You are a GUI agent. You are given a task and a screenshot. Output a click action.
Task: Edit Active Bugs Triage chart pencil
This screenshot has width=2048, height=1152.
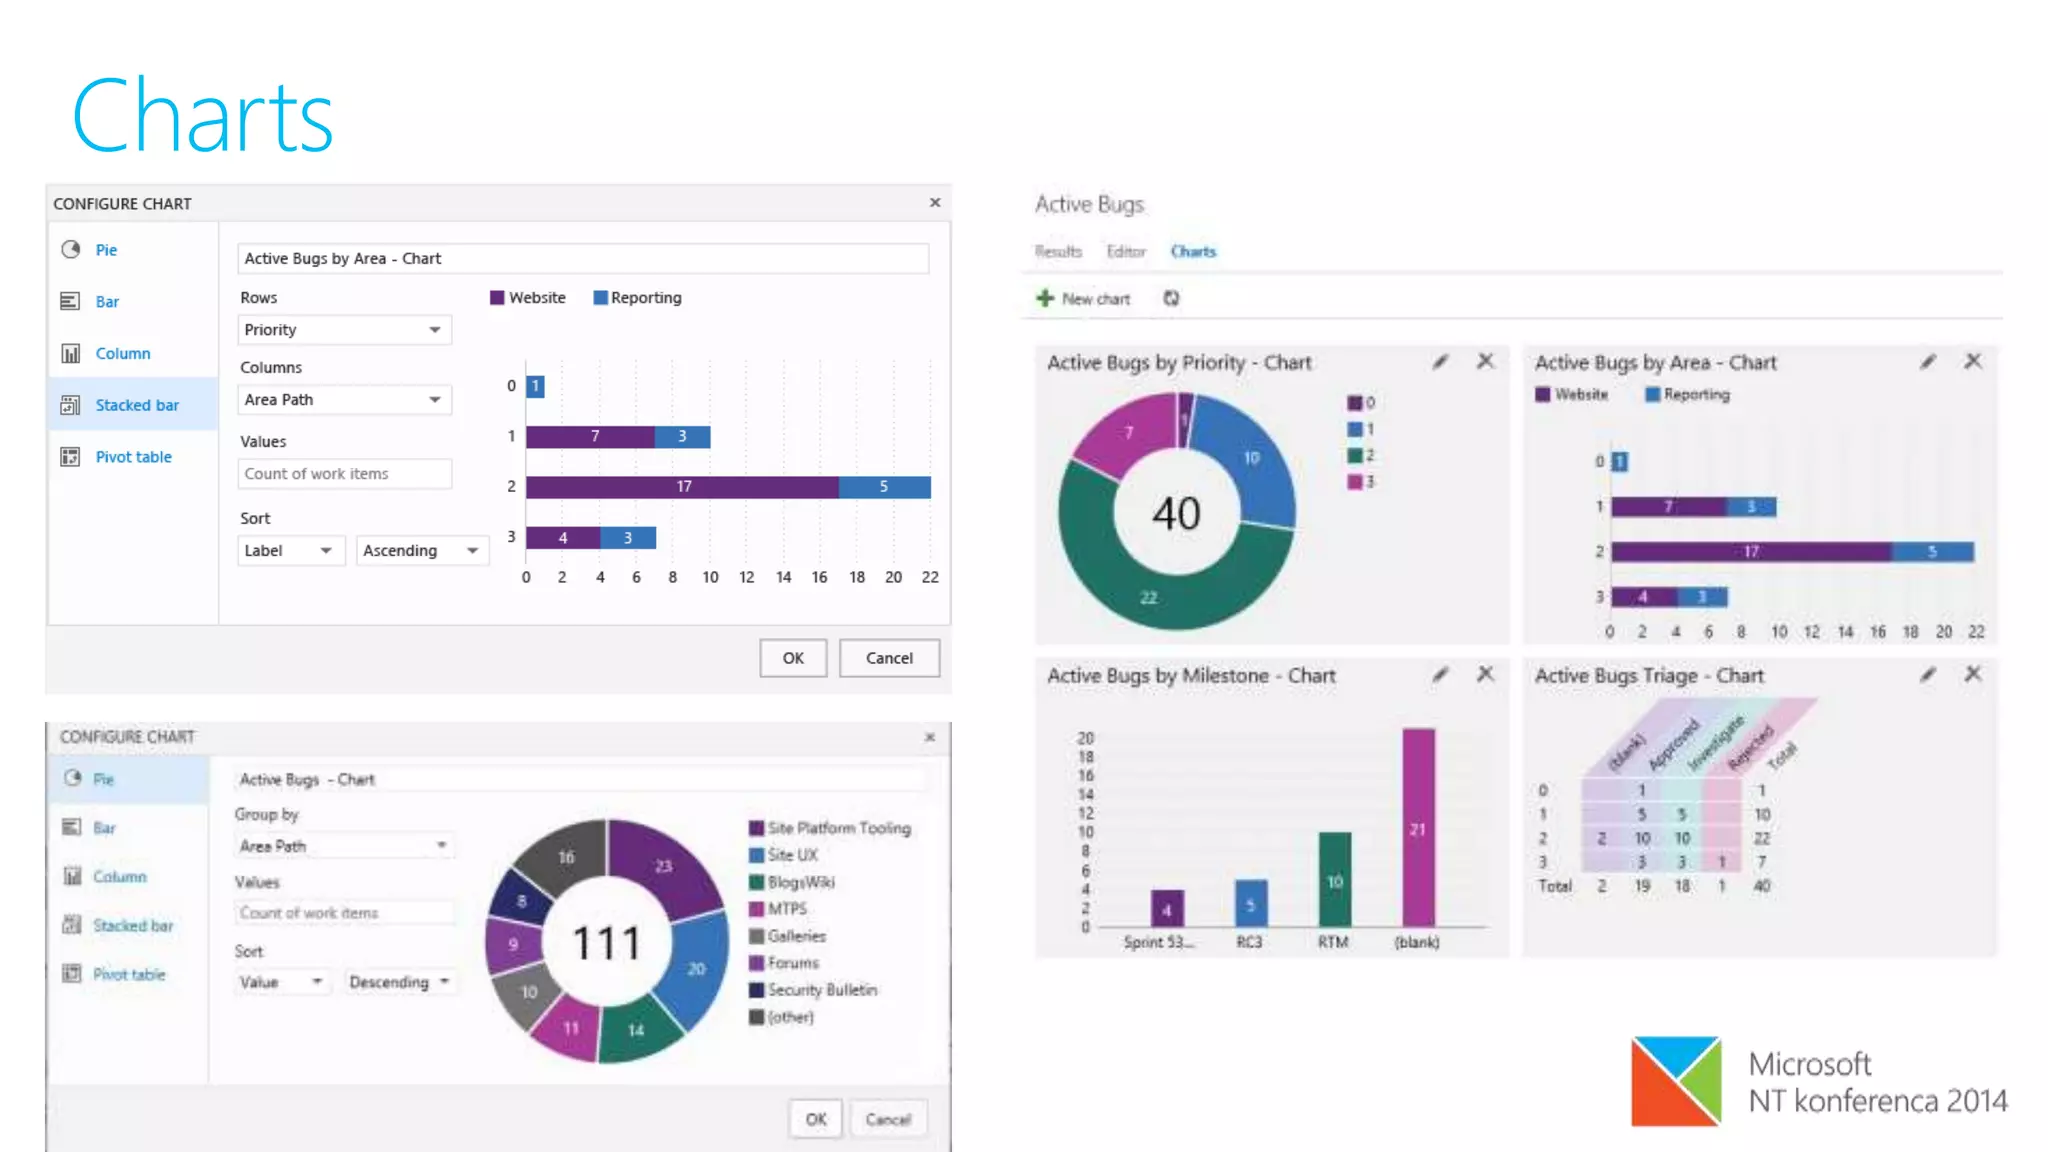(x=1928, y=675)
